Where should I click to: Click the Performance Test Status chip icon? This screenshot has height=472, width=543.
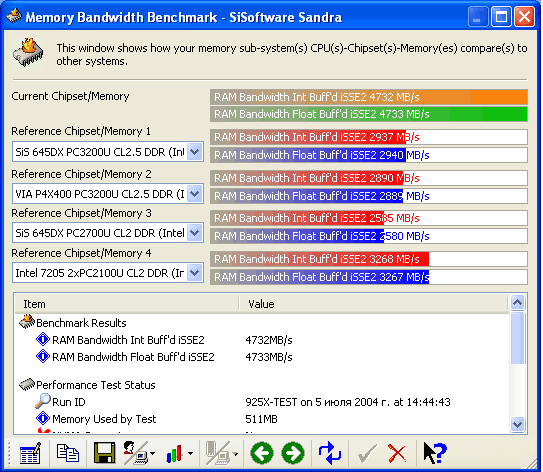point(27,384)
